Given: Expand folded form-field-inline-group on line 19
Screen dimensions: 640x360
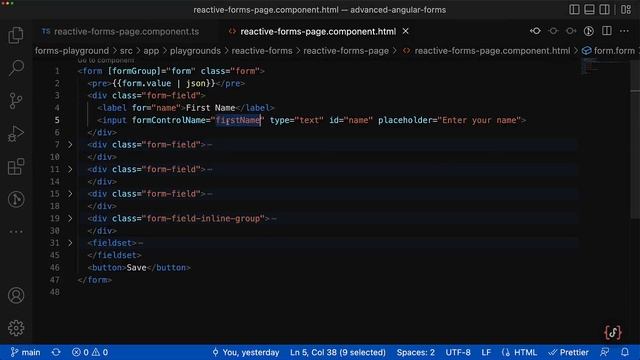Looking at the screenshot, I should coord(70,218).
